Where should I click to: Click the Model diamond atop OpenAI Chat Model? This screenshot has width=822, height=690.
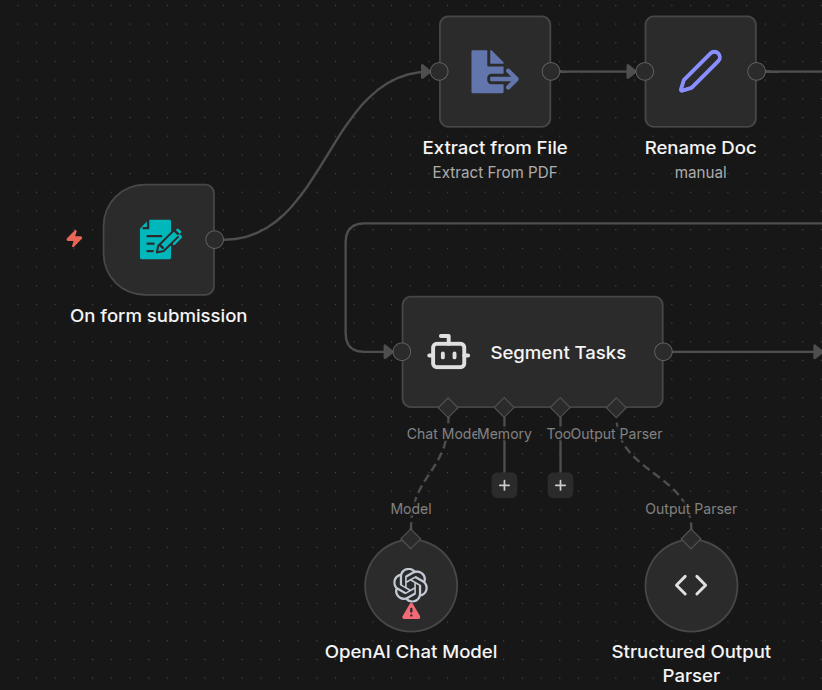click(x=410, y=539)
